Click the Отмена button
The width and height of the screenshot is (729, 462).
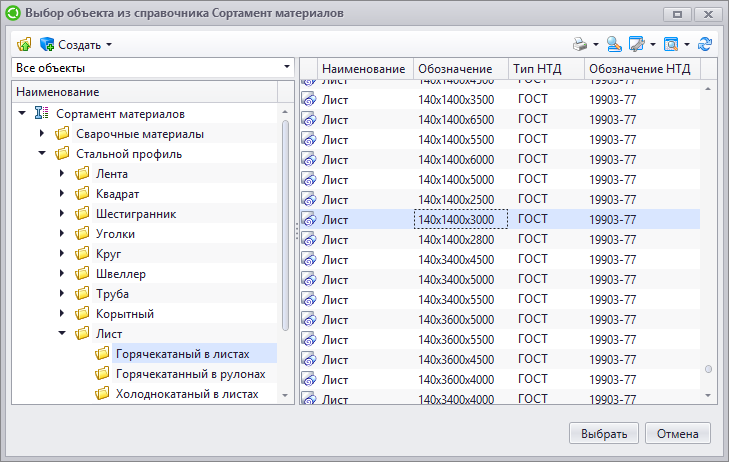(x=677, y=433)
